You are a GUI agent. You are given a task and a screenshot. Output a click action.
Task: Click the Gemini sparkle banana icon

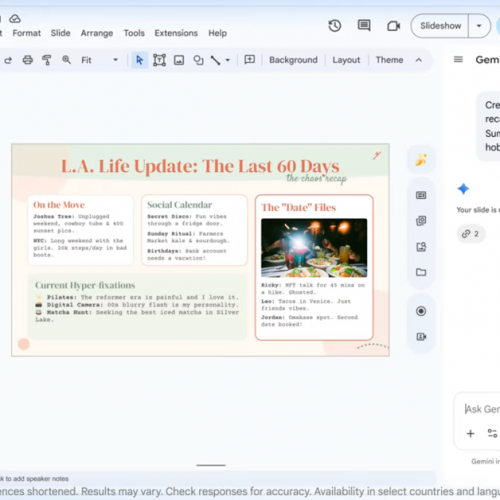pyautogui.click(x=421, y=159)
